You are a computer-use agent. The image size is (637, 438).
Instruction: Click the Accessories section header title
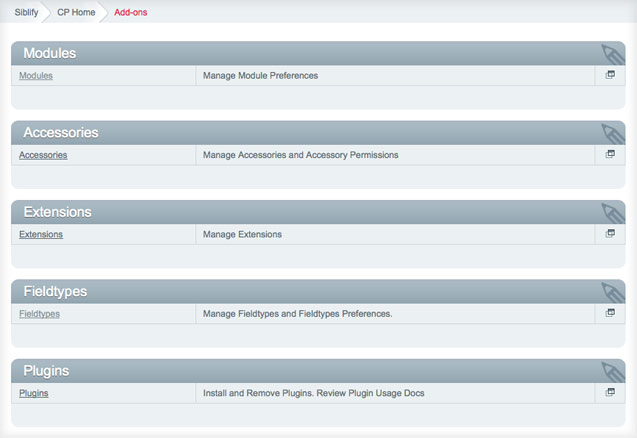pos(61,132)
